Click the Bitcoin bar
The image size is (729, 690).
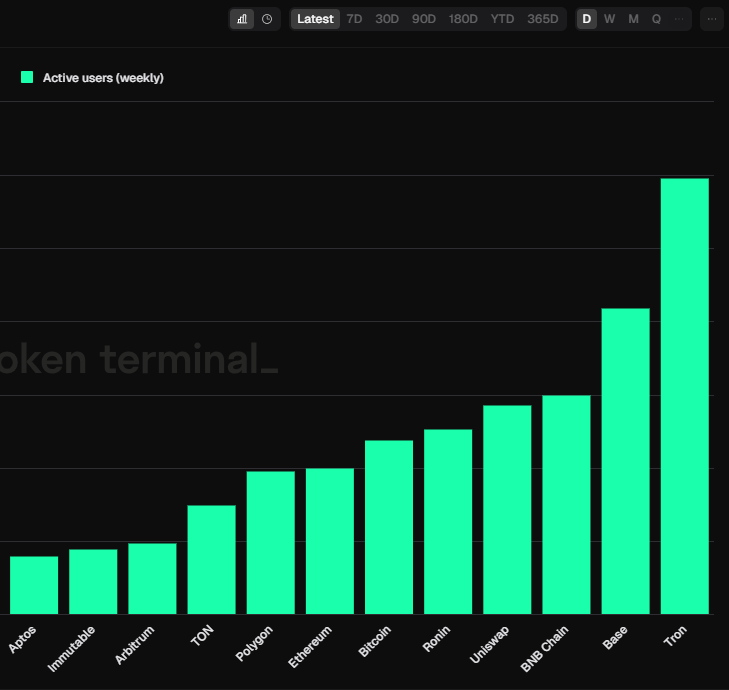pyautogui.click(x=389, y=527)
